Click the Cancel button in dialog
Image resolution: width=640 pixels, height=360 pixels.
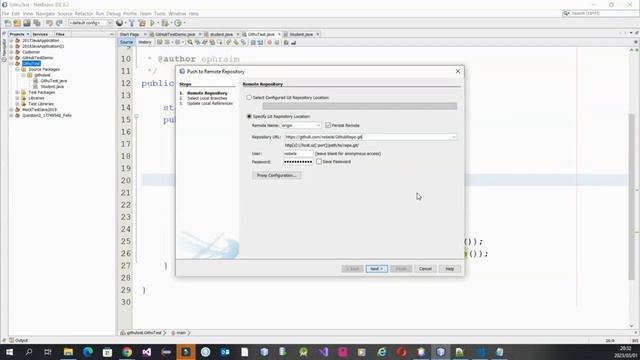pyautogui.click(x=425, y=269)
